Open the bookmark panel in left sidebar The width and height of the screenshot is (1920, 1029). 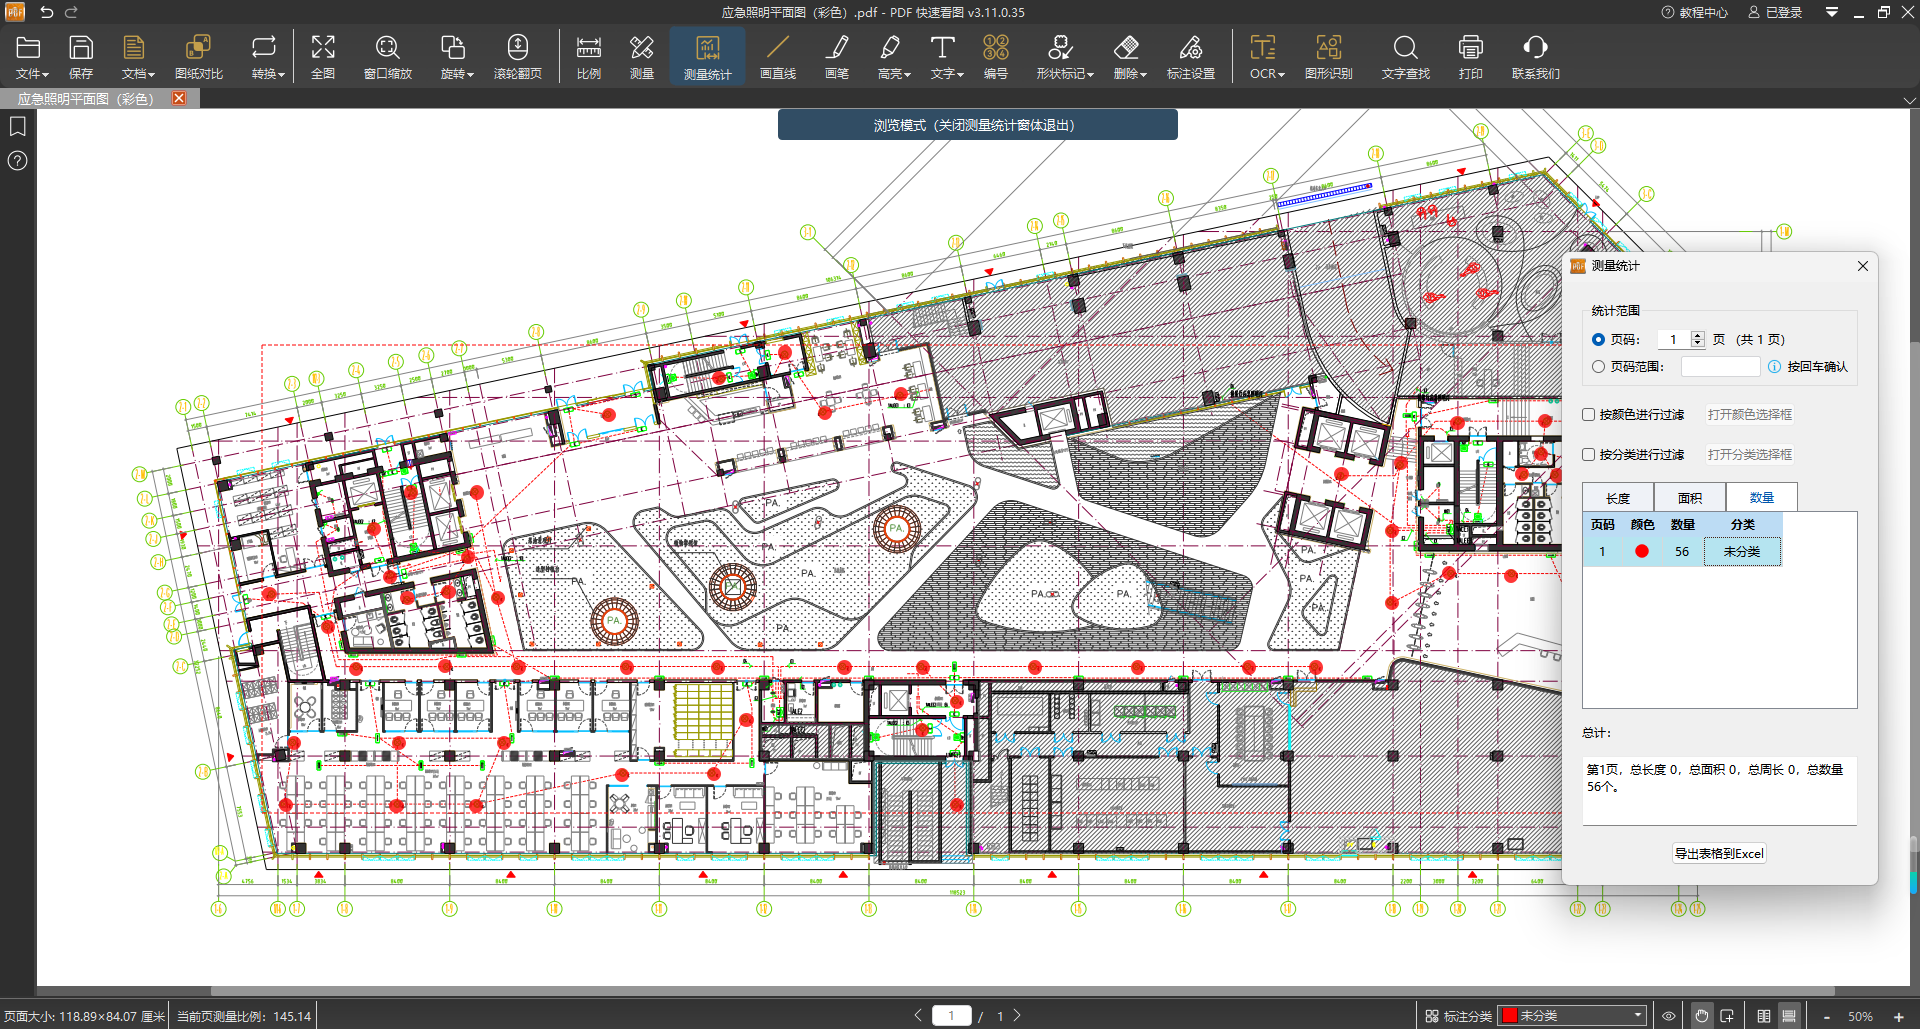(x=18, y=126)
